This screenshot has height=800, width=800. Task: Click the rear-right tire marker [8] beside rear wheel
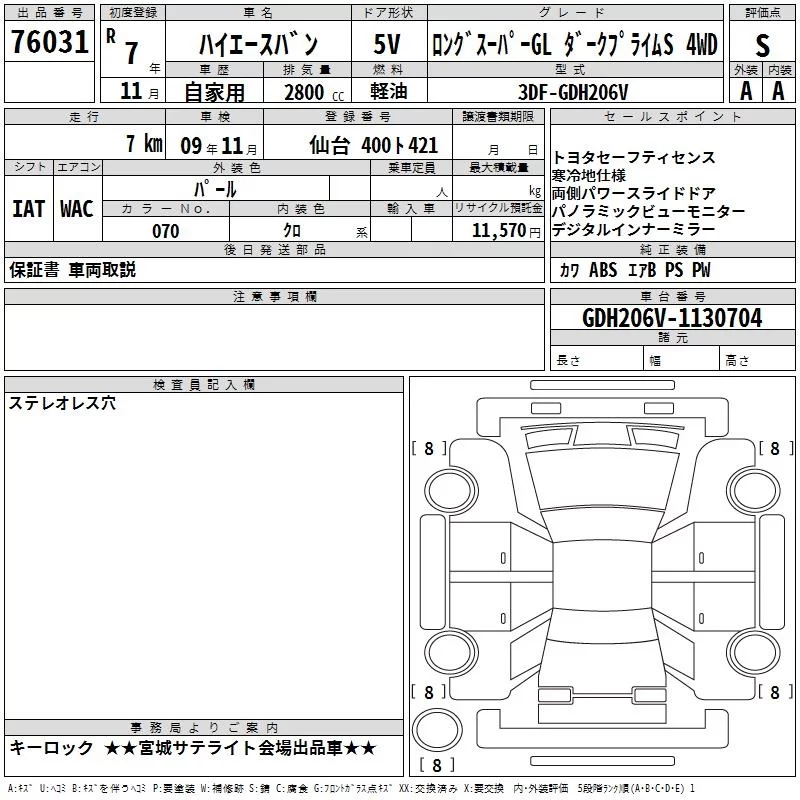click(774, 692)
